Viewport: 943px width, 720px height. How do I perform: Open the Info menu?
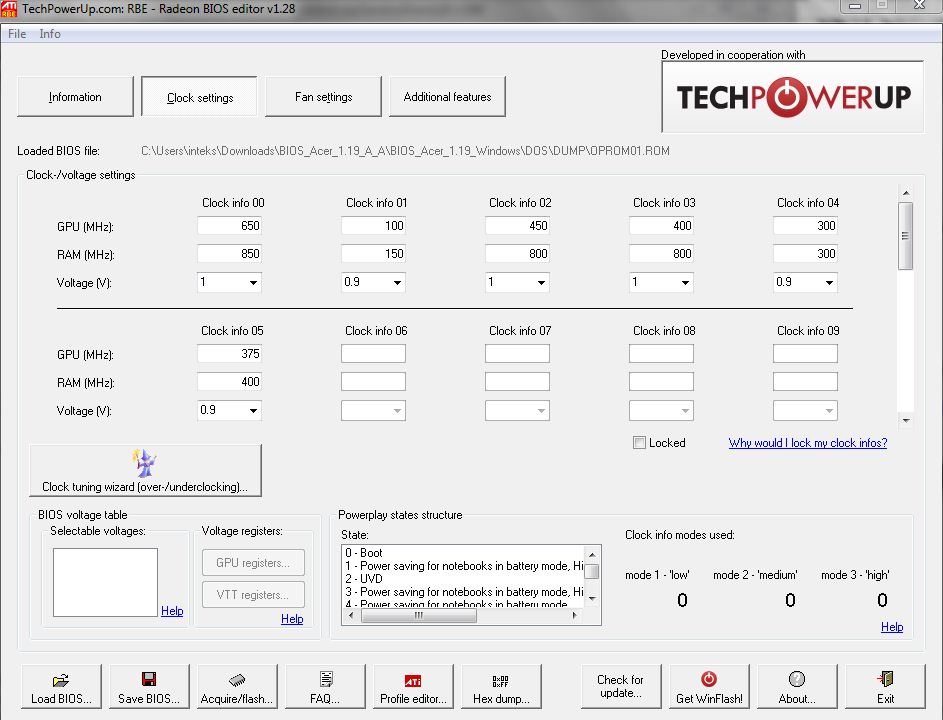tap(50, 34)
